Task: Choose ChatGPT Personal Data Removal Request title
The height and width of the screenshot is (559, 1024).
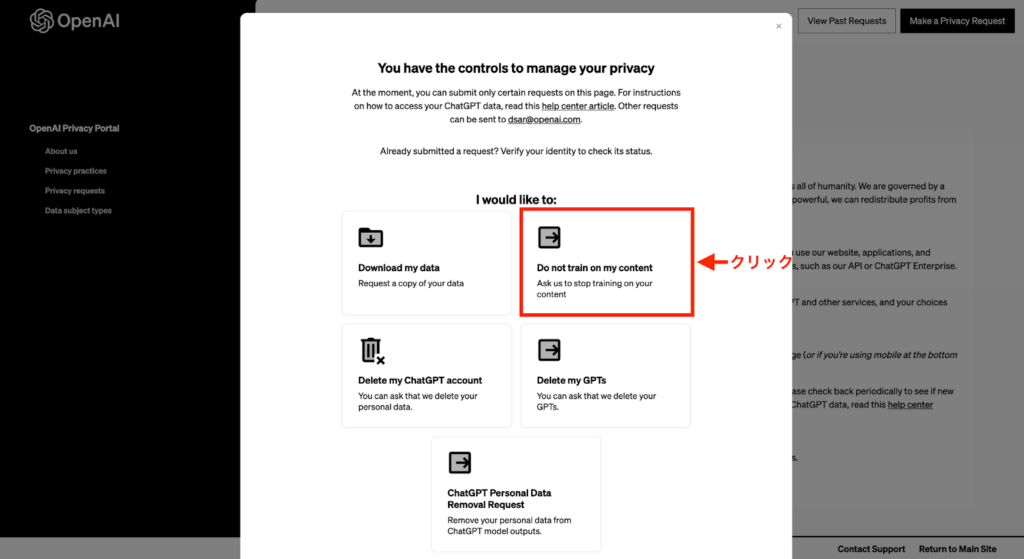Action: click(499, 499)
